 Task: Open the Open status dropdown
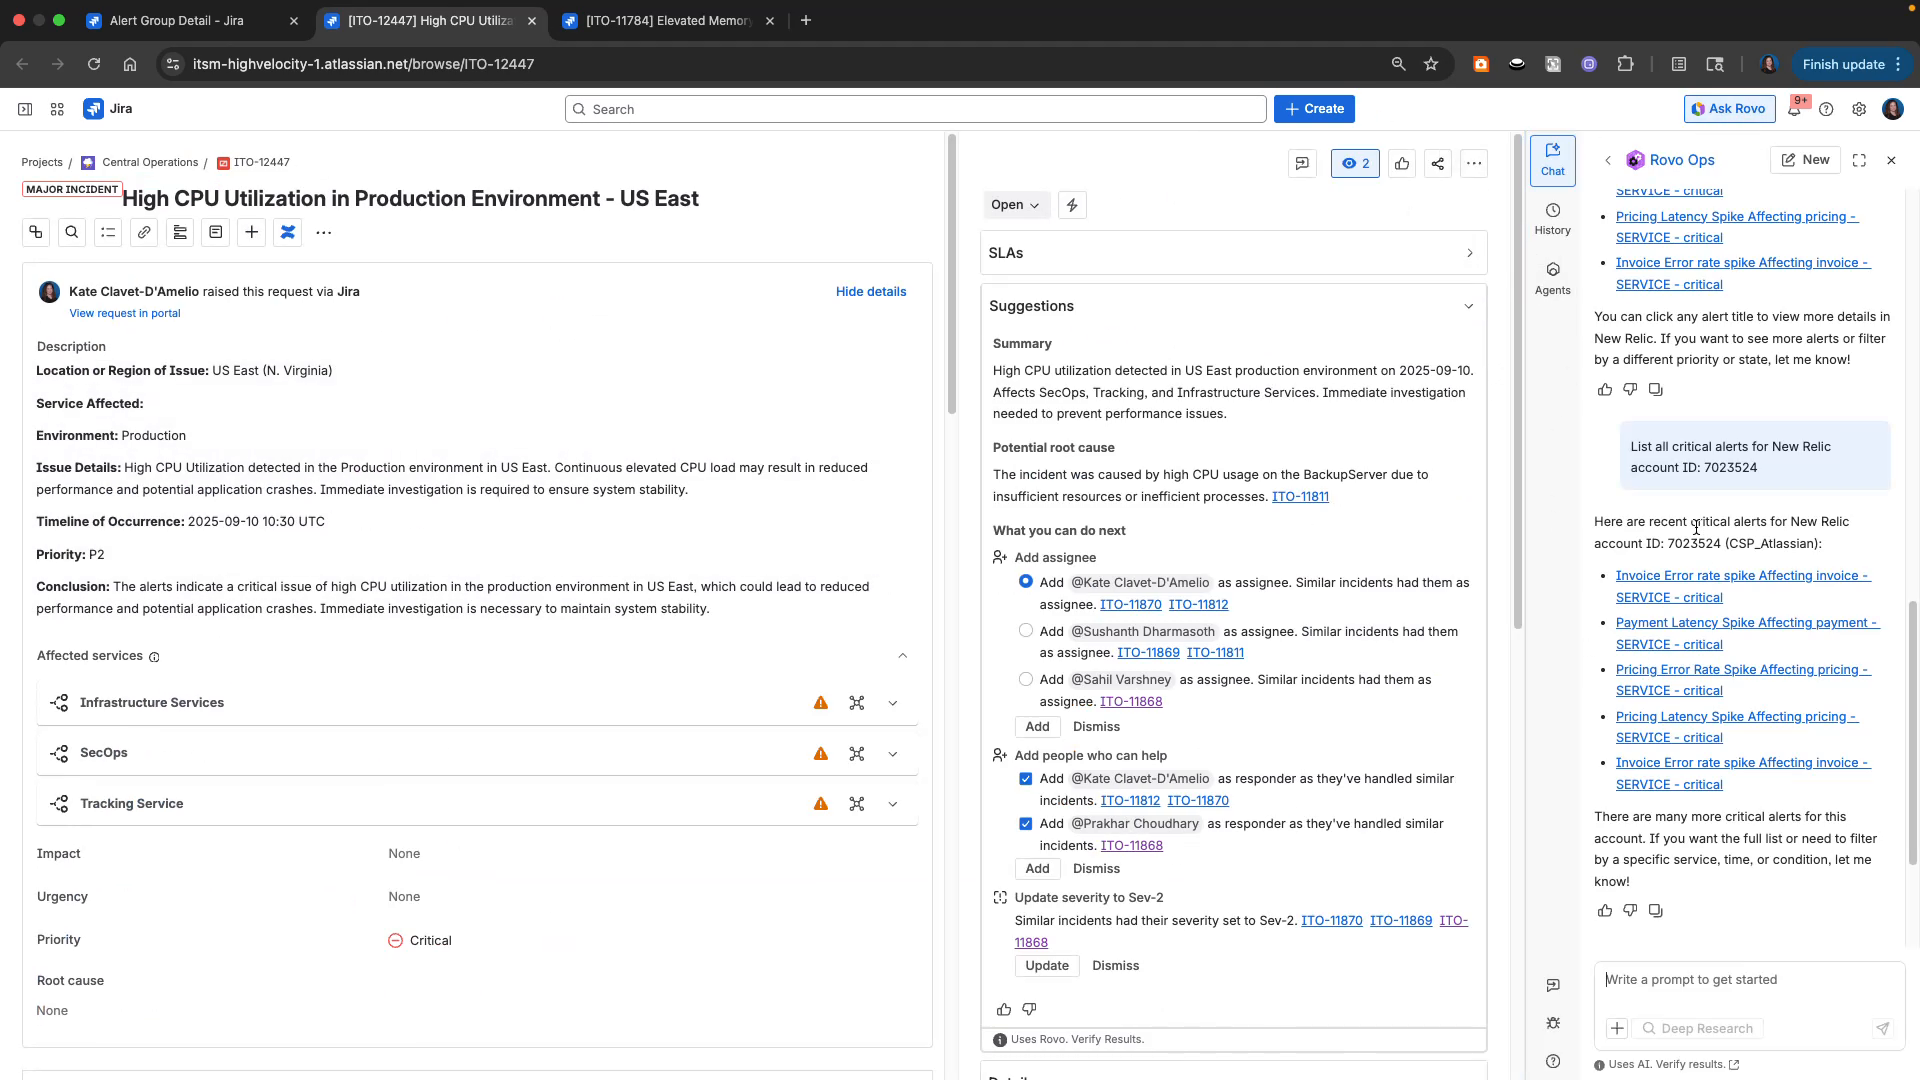point(1015,205)
